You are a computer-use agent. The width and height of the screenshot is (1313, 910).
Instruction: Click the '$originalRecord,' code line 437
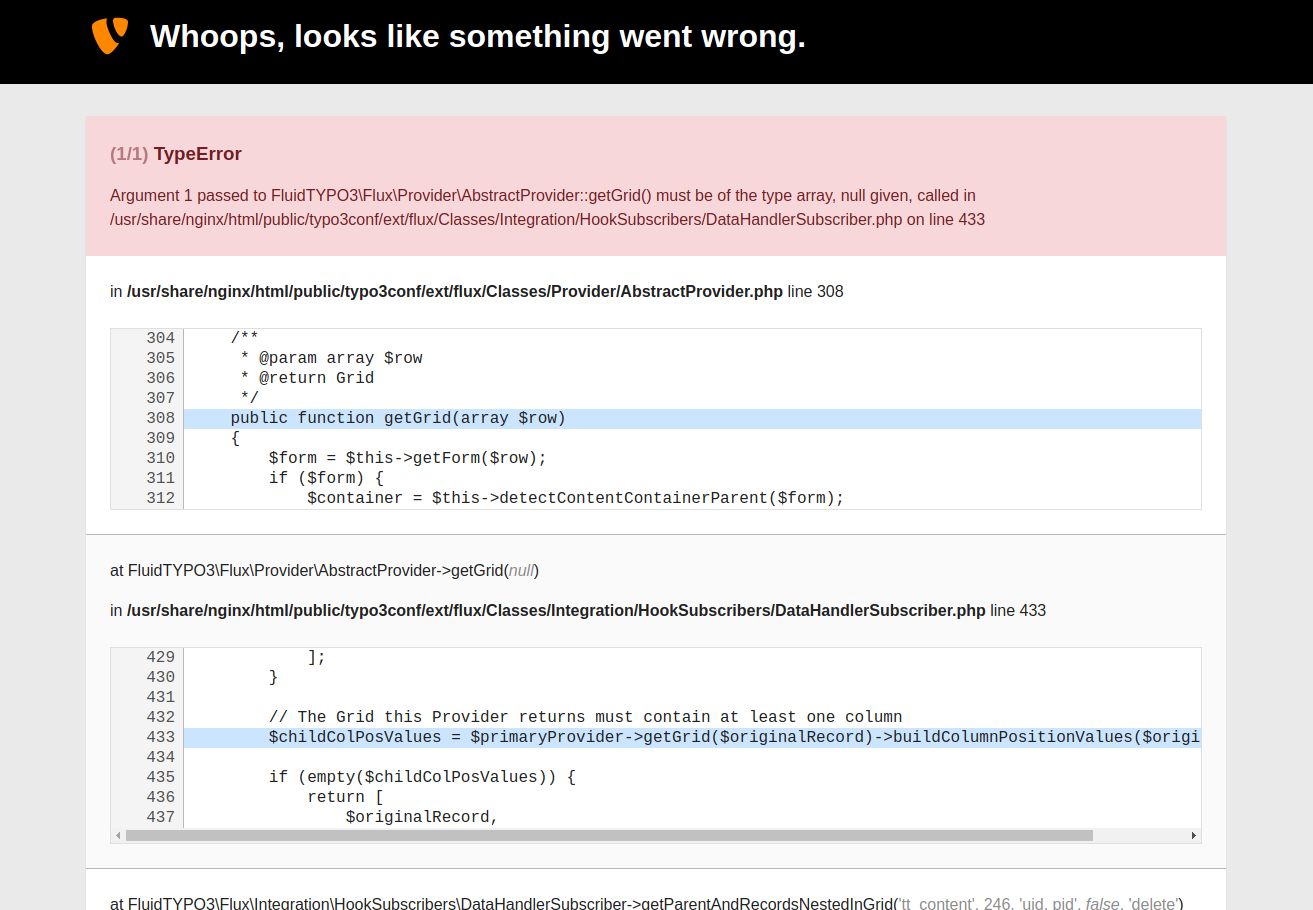tap(422, 817)
